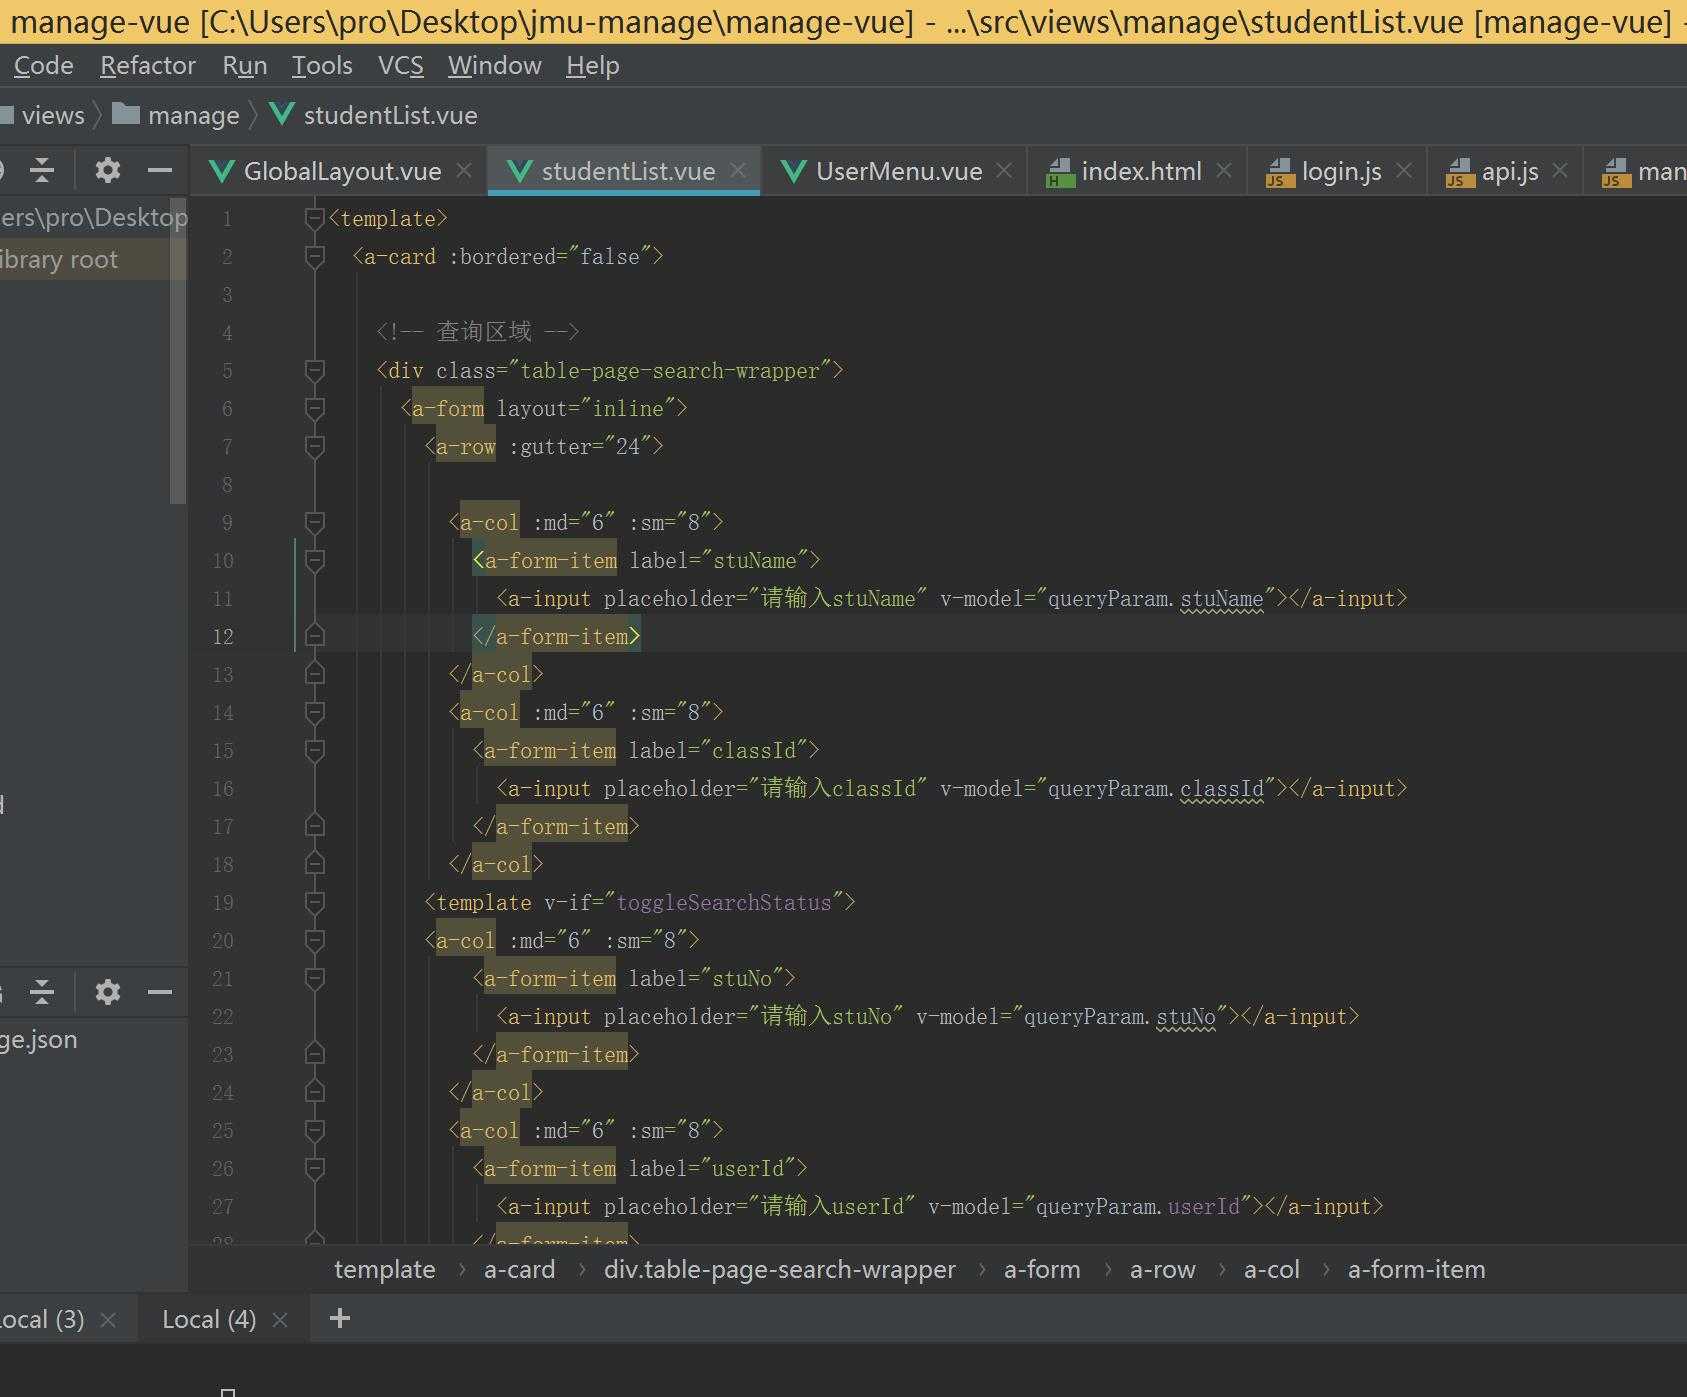Click Collapse All icon in project panel

click(42, 170)
